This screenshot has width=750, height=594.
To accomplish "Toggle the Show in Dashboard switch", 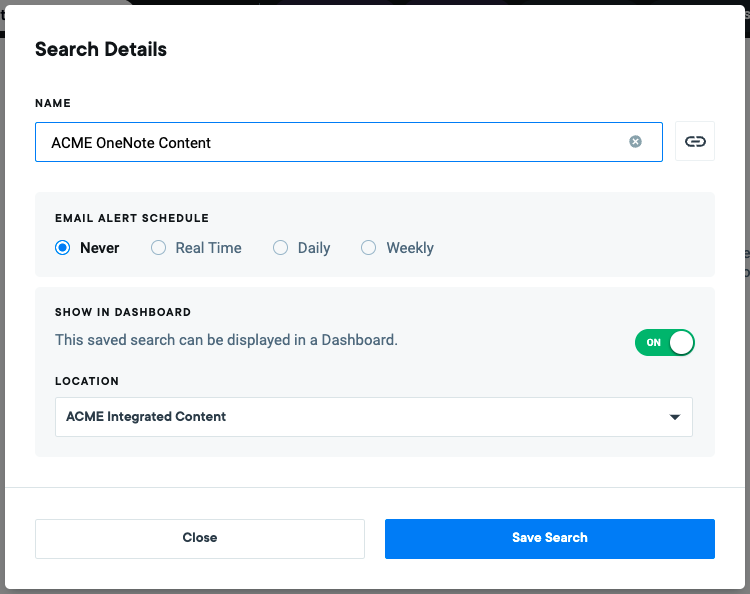I will click(664, 342).
